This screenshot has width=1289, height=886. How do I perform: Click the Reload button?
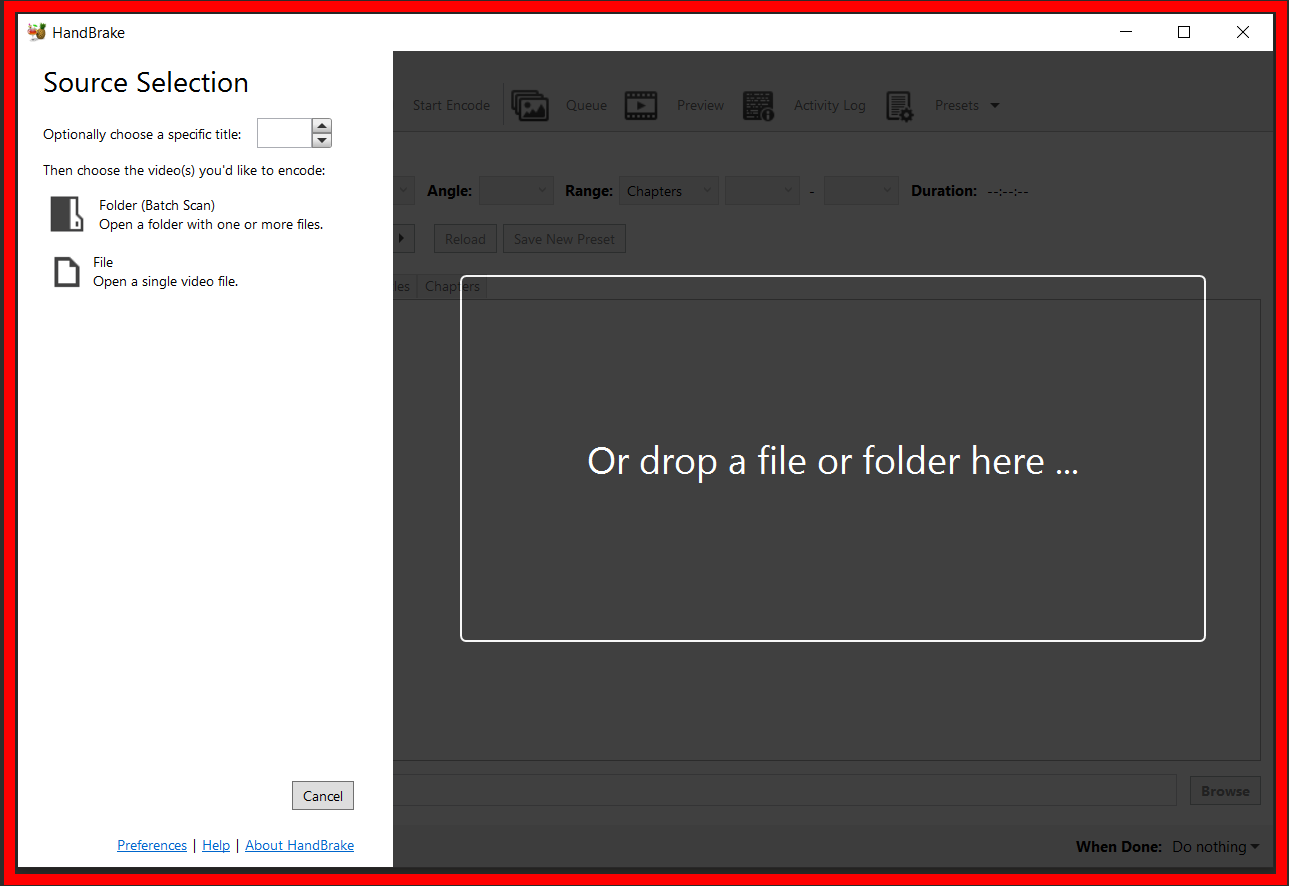point(464,238)
